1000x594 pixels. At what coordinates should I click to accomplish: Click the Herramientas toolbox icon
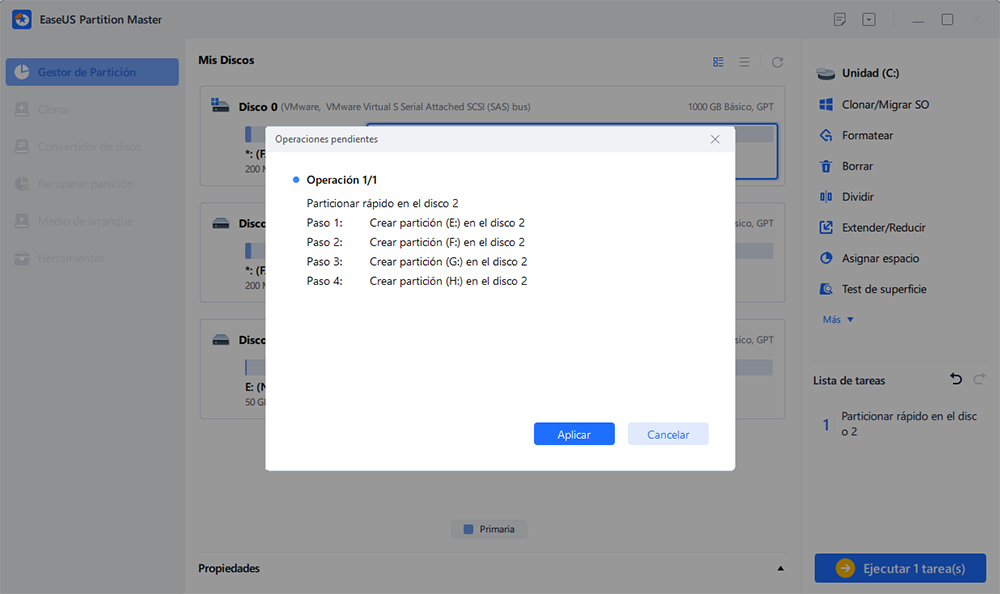pyautogui.click(x=22, y=258)
